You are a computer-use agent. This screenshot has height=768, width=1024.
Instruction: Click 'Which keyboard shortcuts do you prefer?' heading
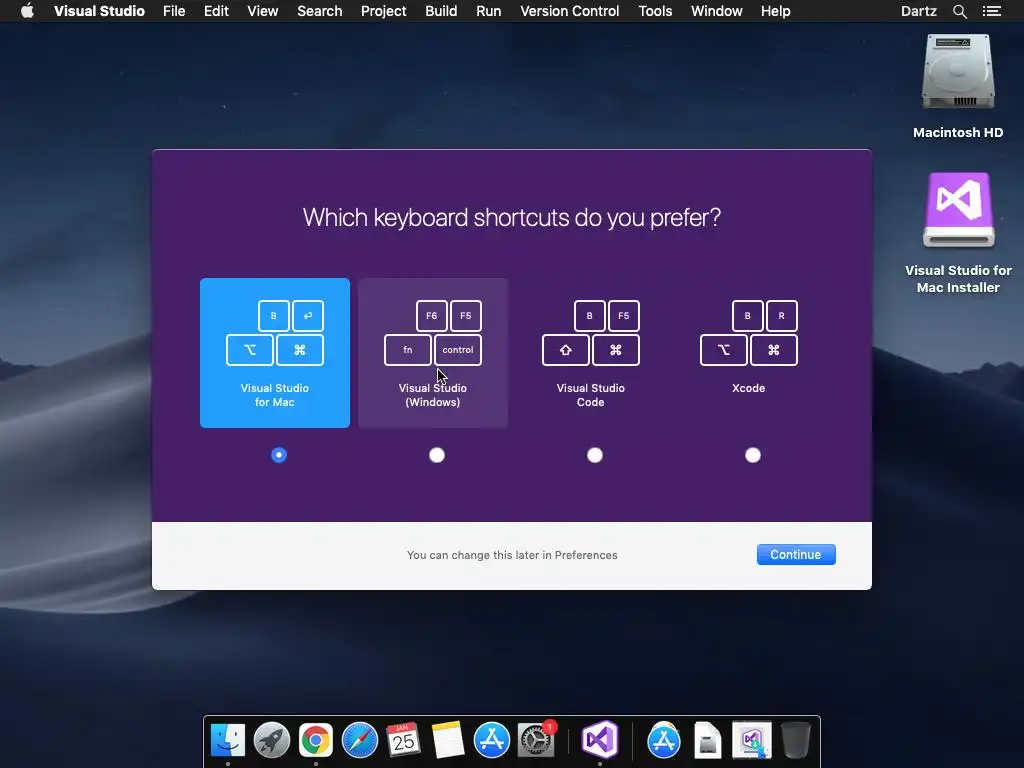coord(512,217)
